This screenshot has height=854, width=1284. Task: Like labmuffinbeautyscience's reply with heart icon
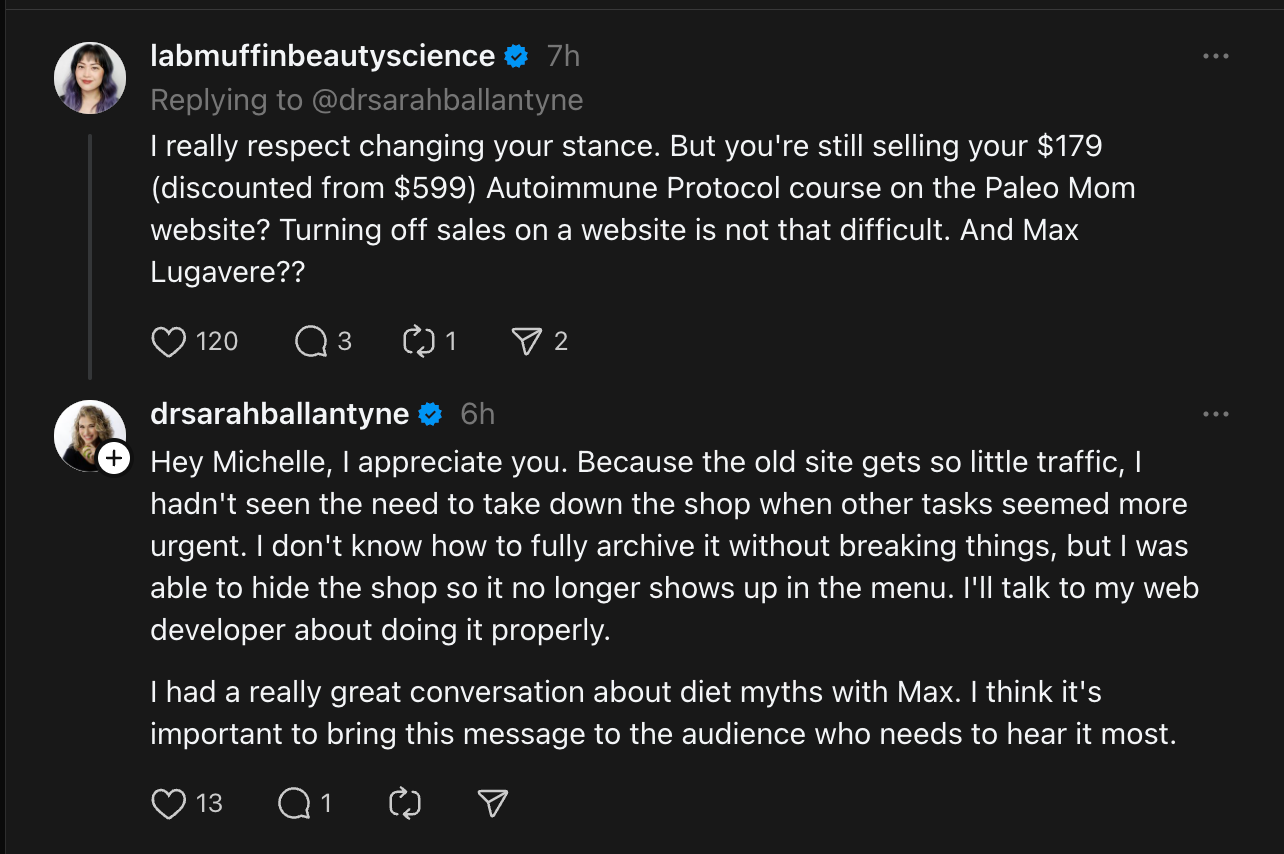pyautogui.click(x=169, y=342)
